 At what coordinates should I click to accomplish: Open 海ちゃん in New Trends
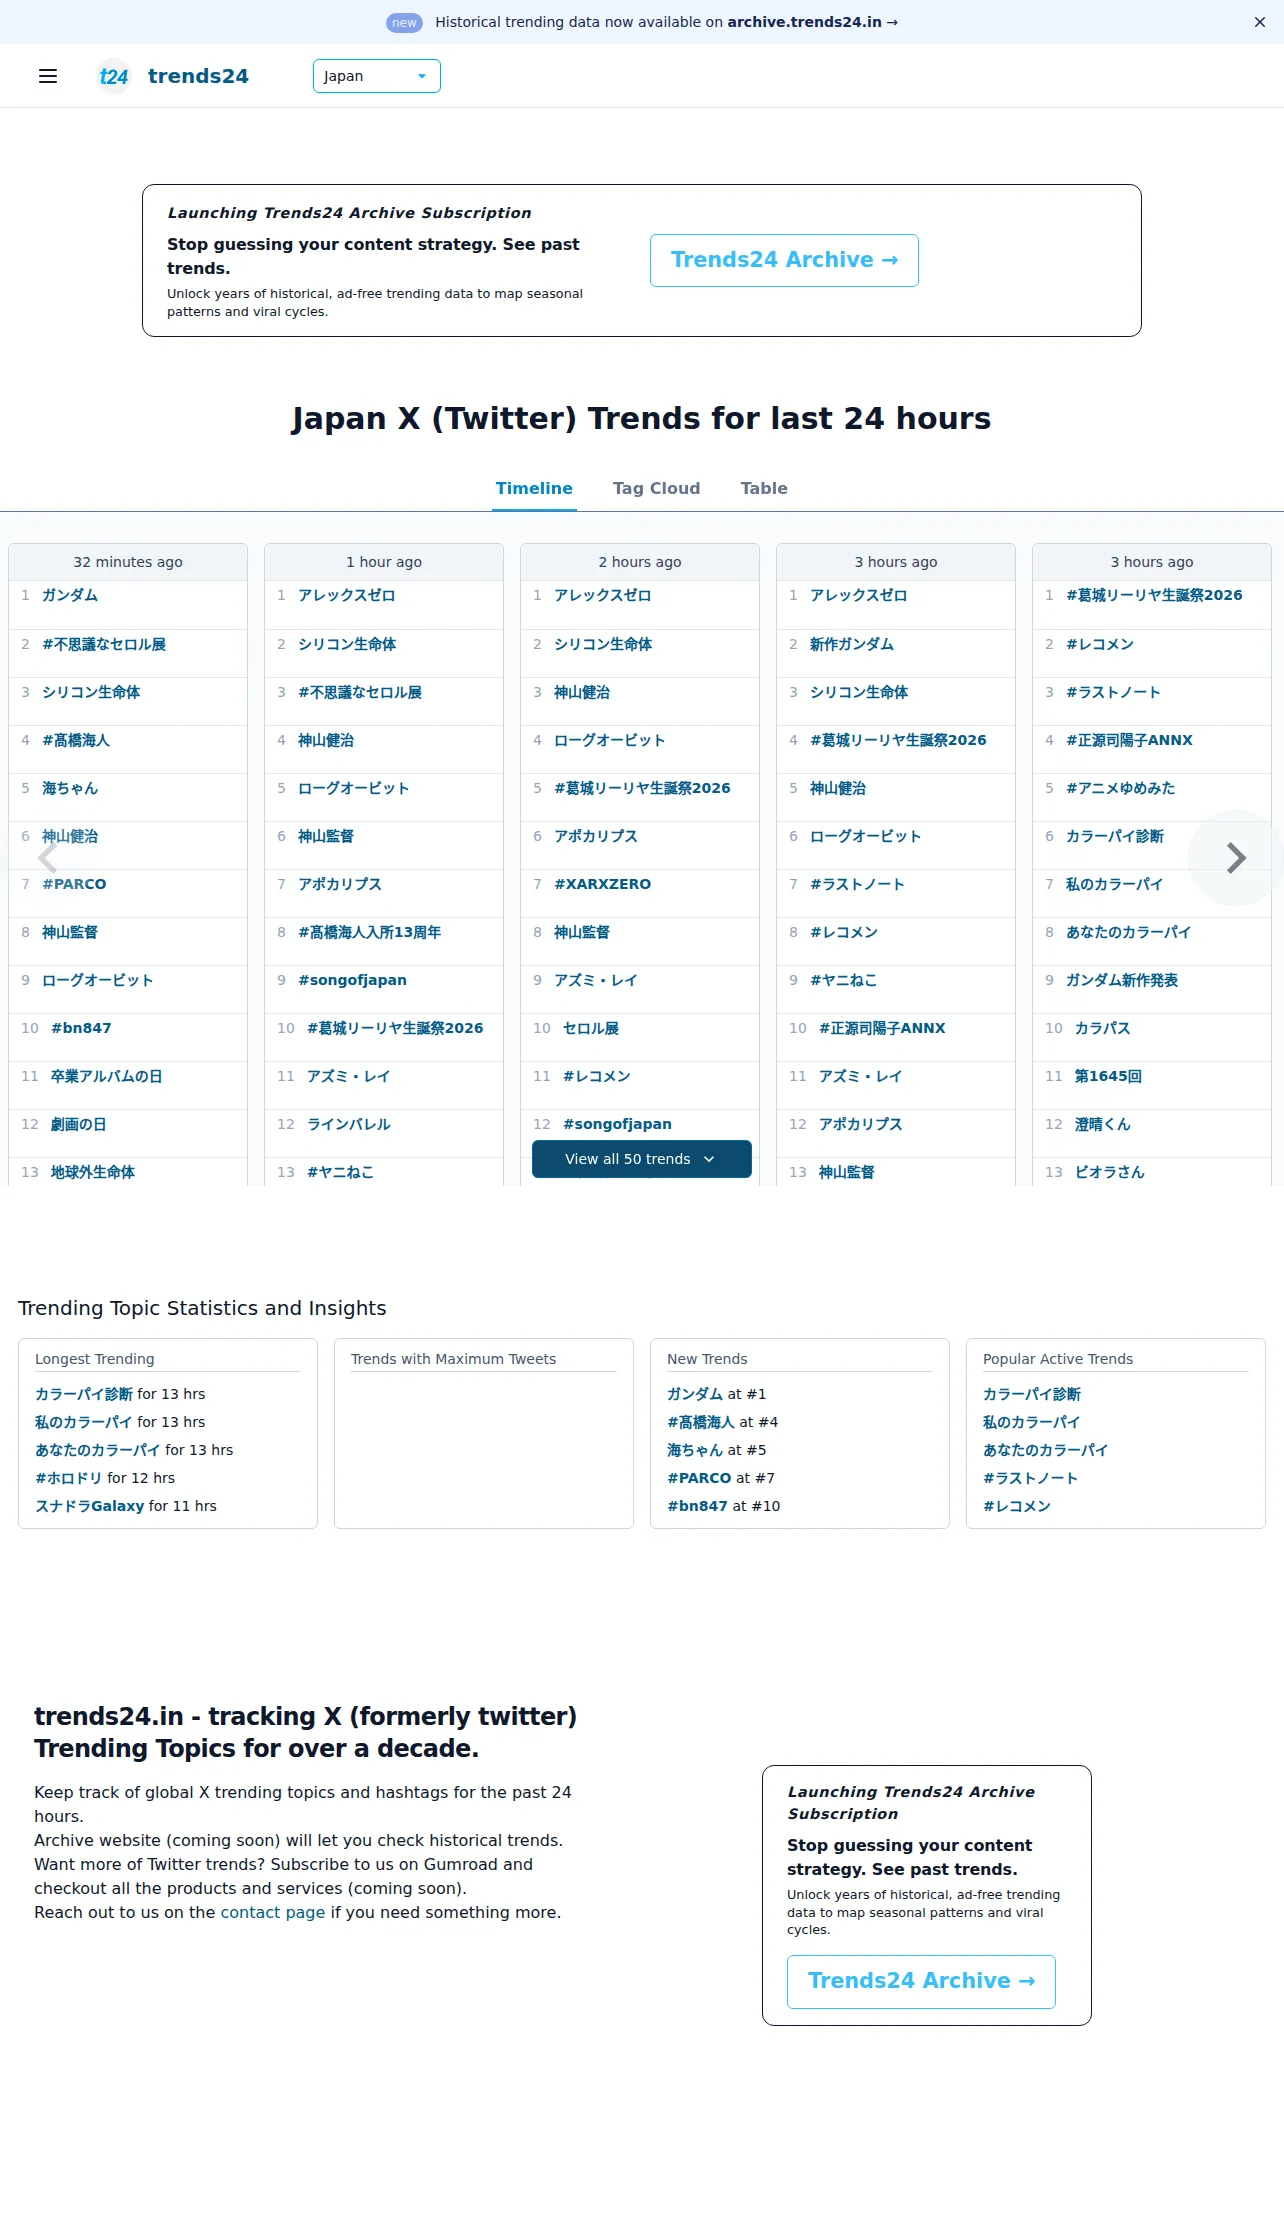click(x=695, y=1451)
